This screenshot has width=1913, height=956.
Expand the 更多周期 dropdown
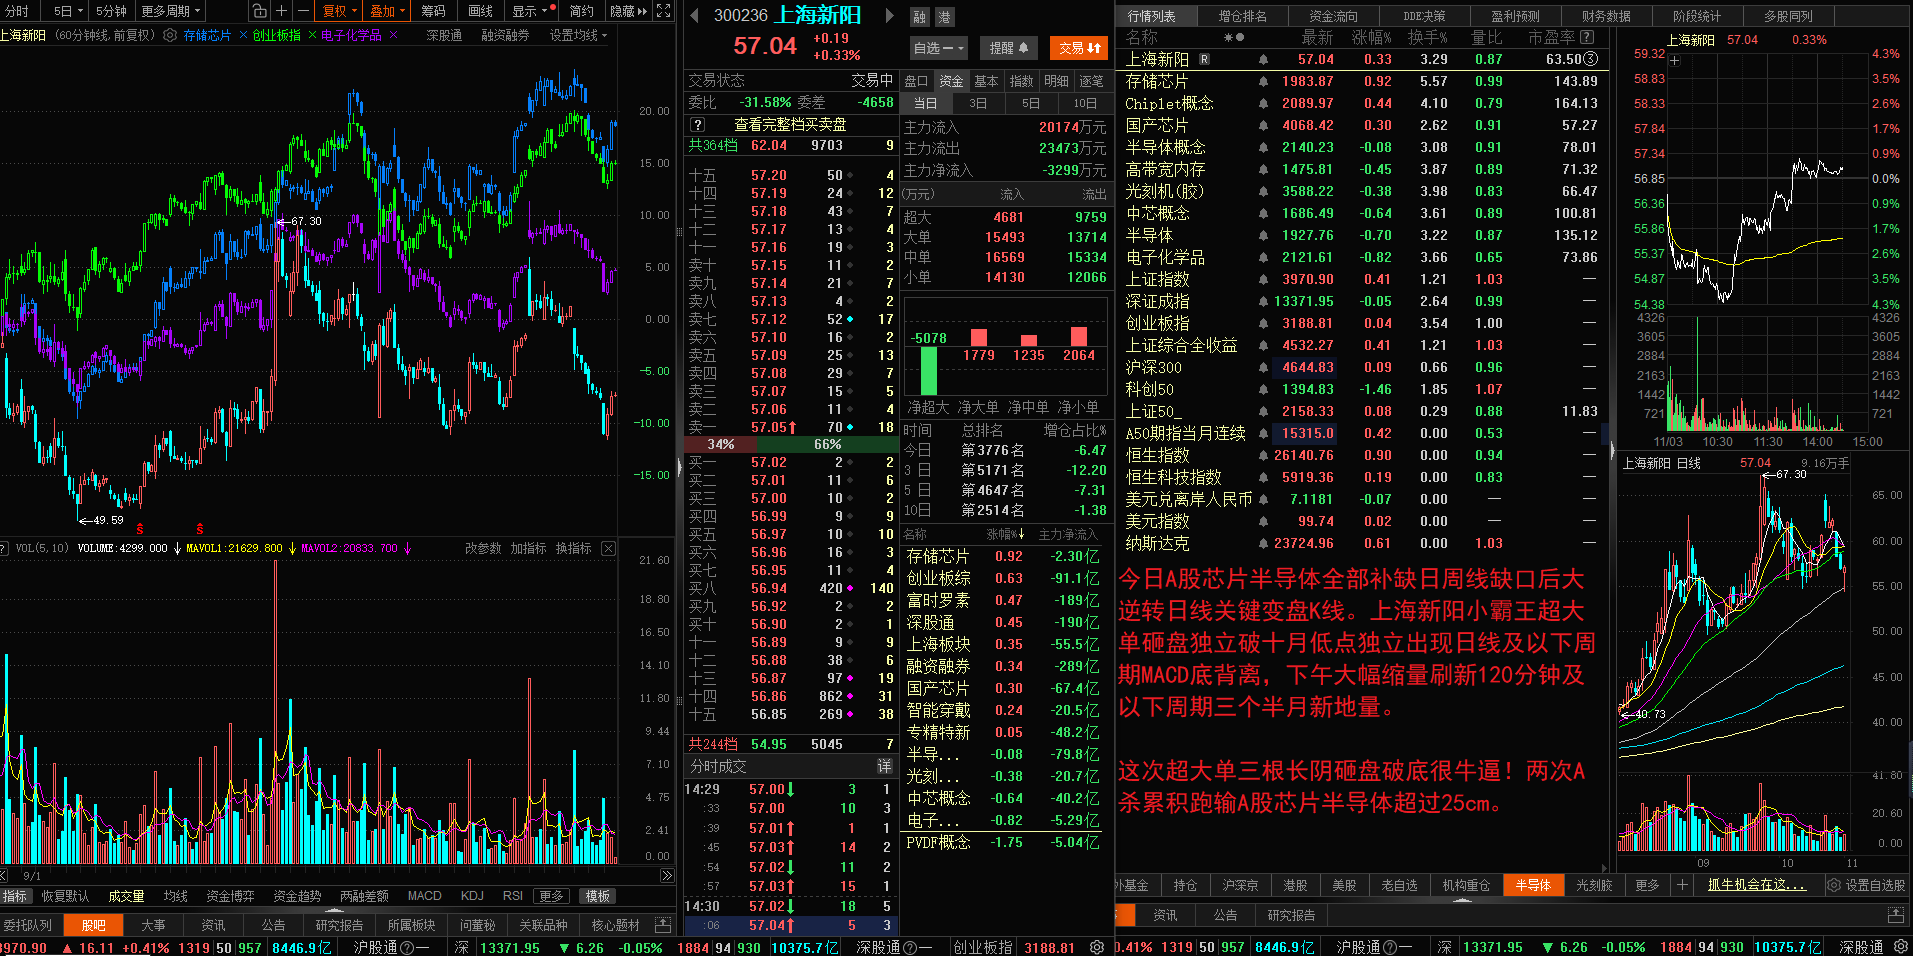(x=171, y=11)
